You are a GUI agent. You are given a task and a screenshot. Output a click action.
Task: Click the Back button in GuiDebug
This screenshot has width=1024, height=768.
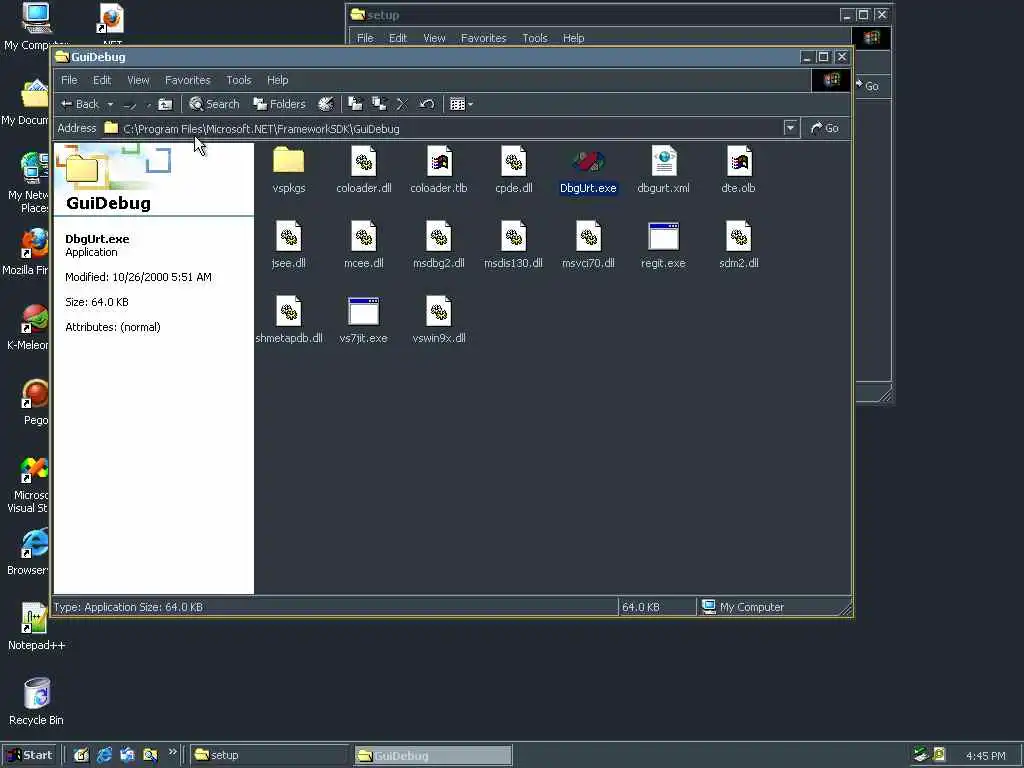(x=80, y=104)
